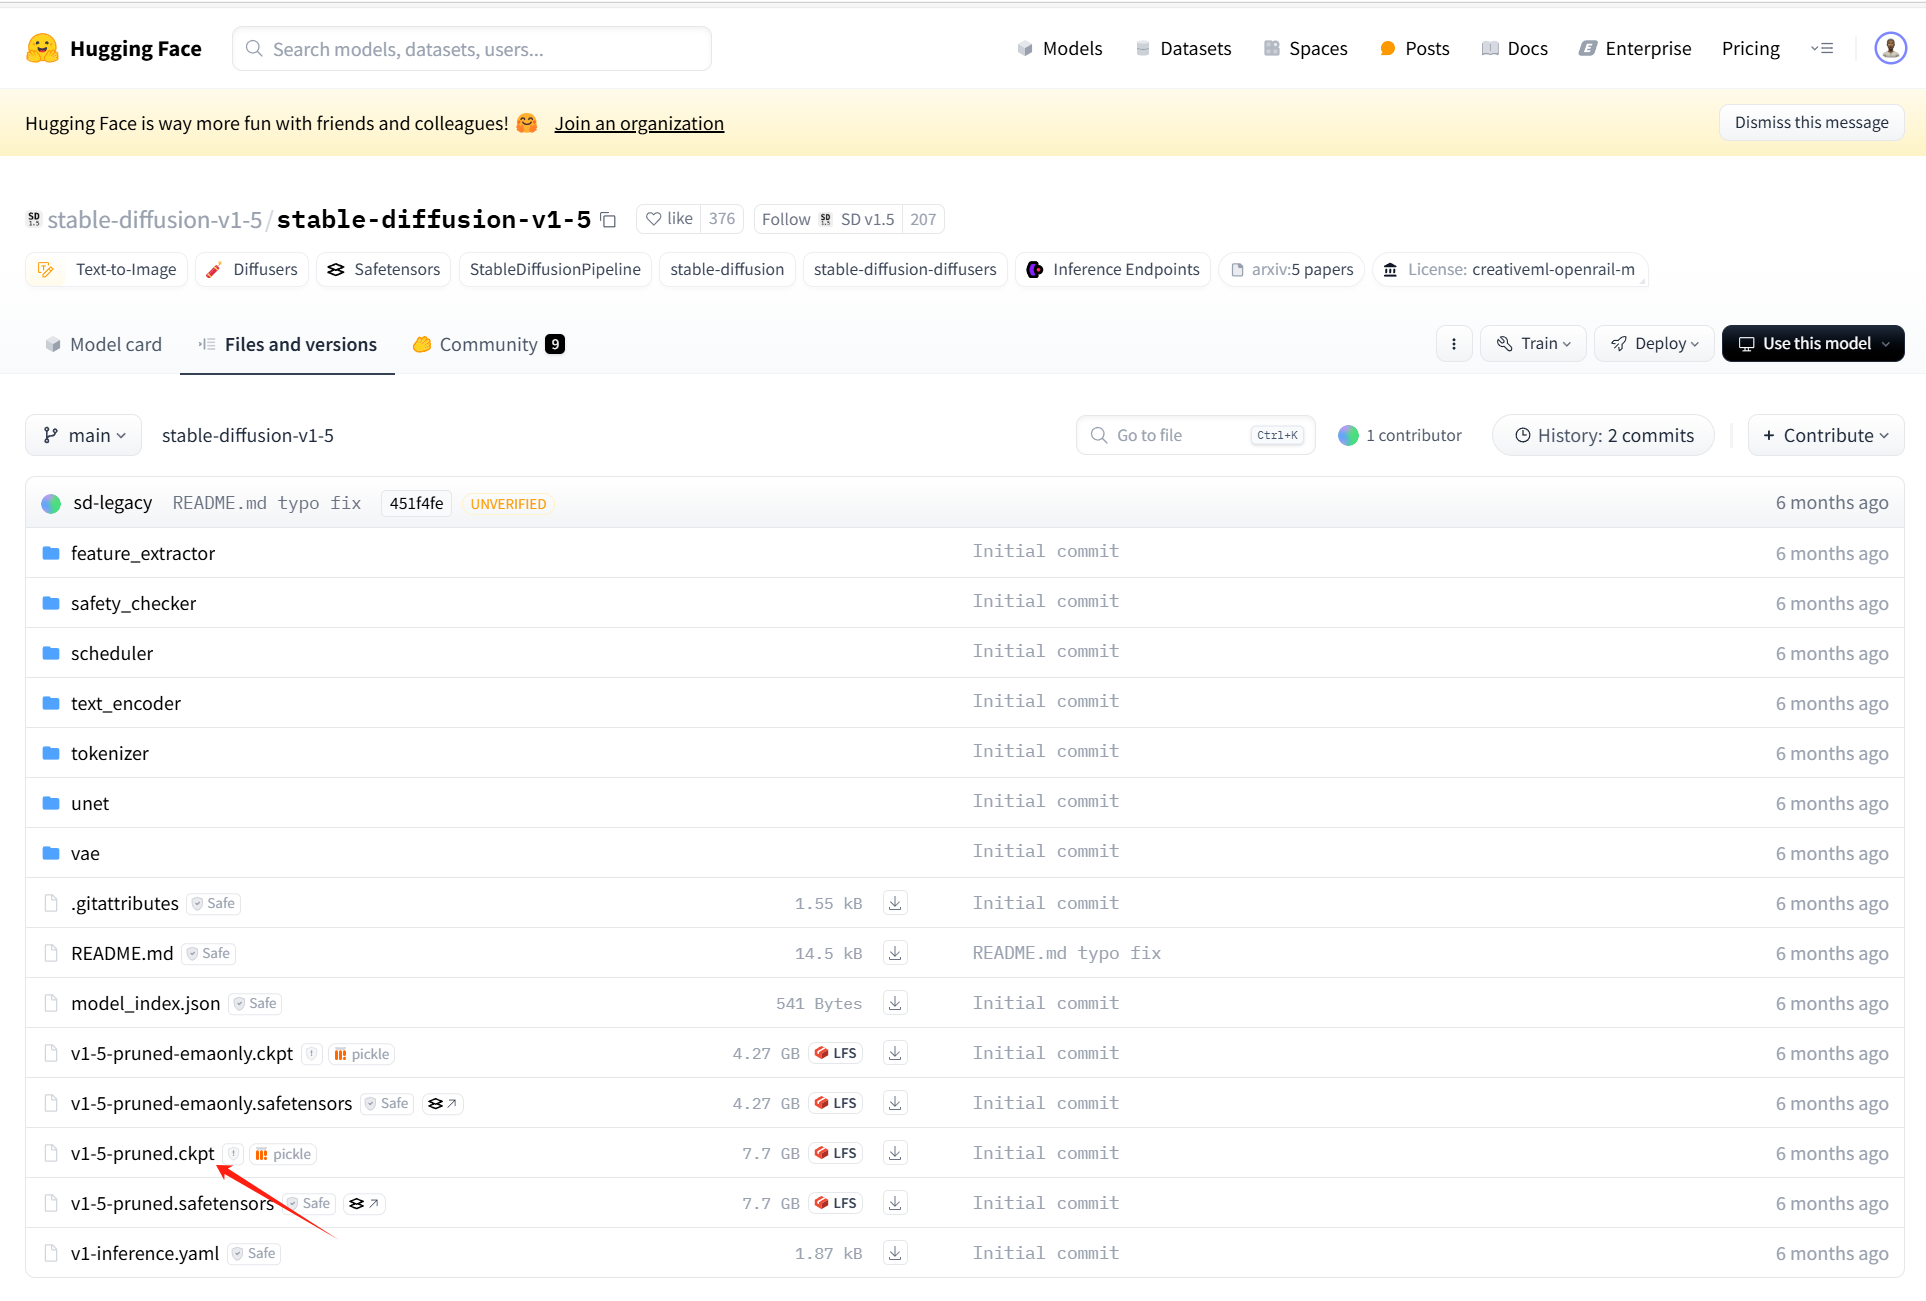Viewport: 1926px width, 1301px height.
Task: Dismiss the organization banner message
Action: pos(1811,122)
